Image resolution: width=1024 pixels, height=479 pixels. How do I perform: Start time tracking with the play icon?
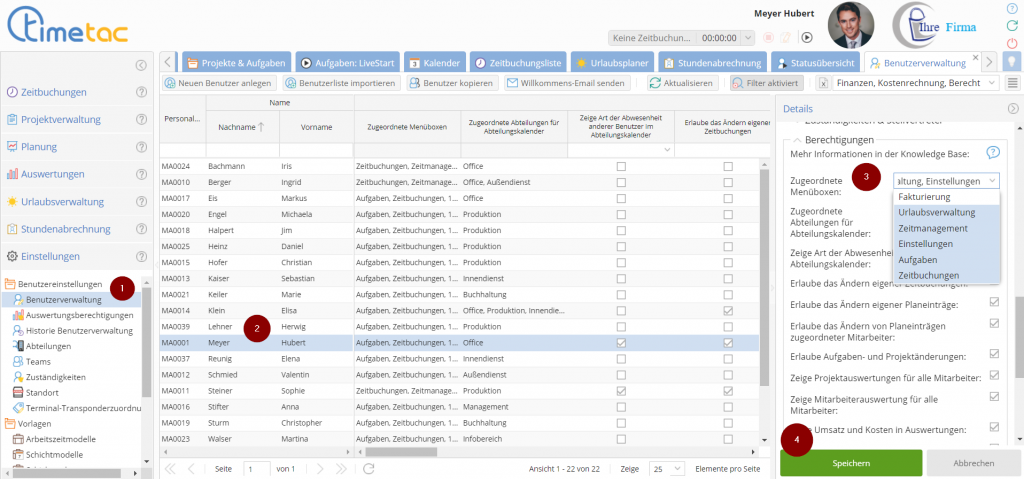(807, 37)
